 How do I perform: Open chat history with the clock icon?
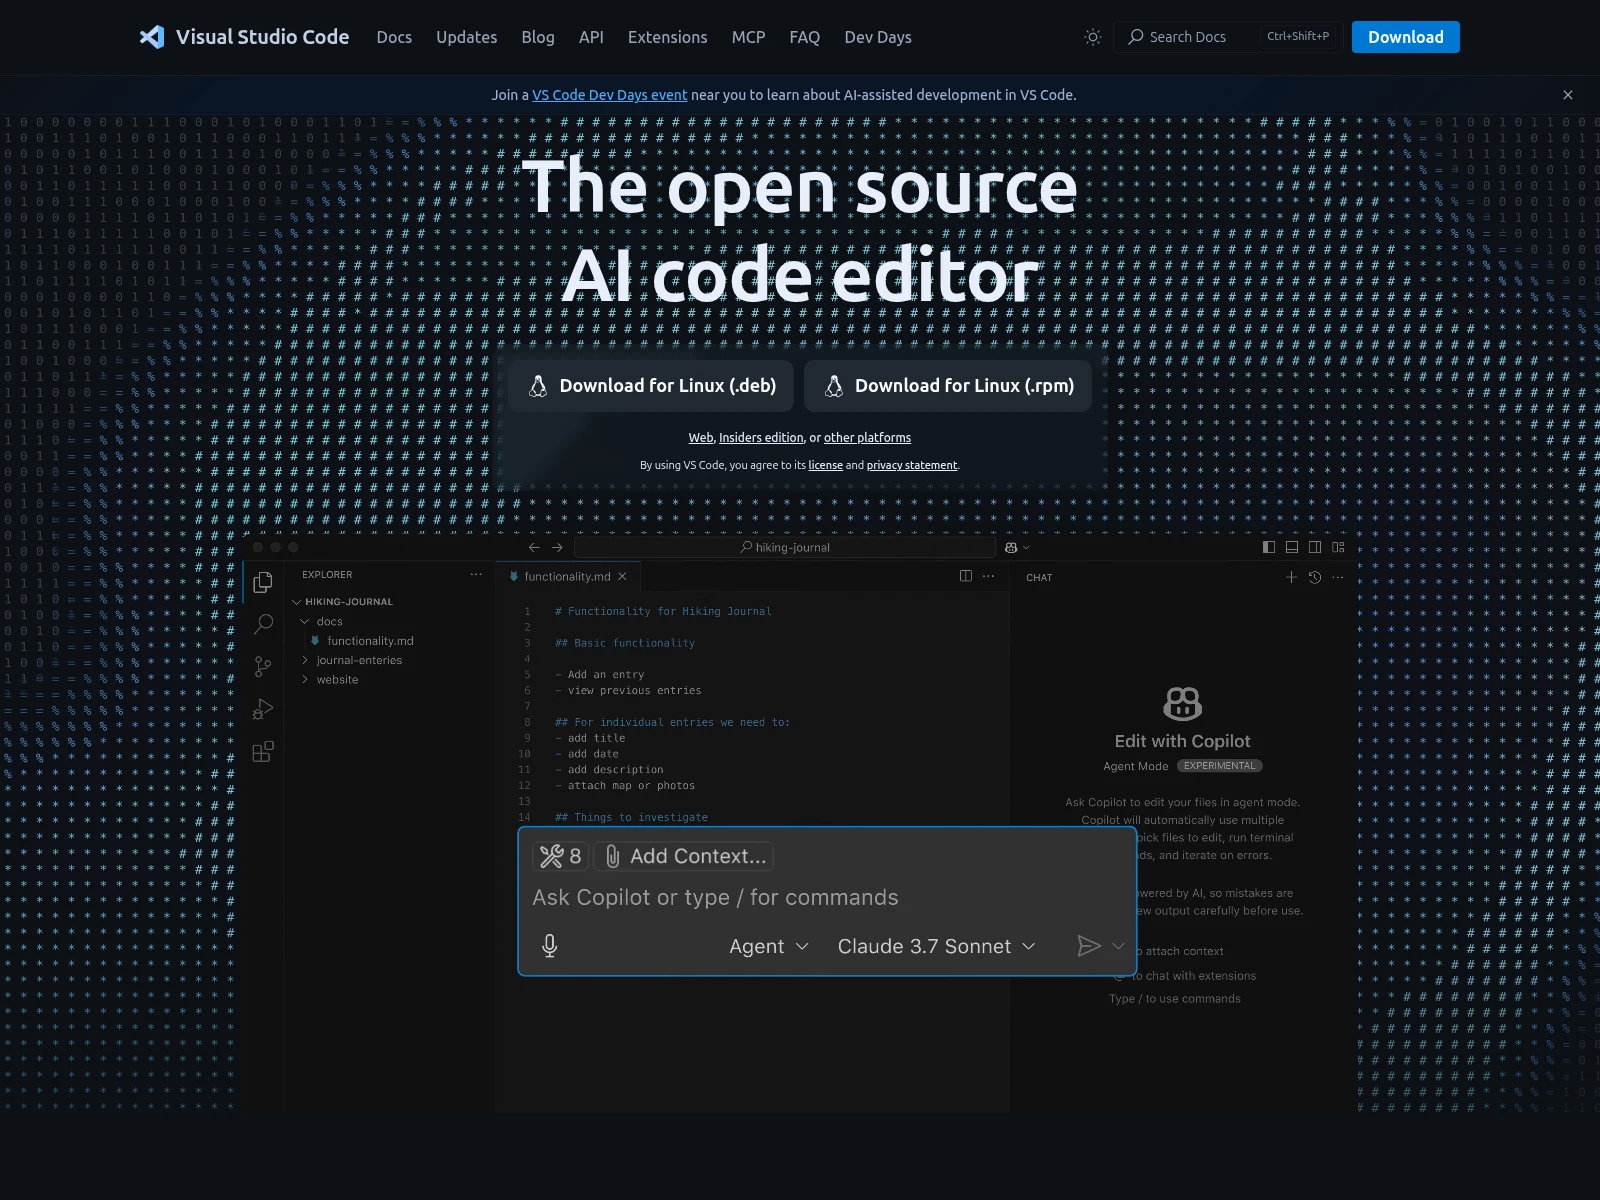1314,577
